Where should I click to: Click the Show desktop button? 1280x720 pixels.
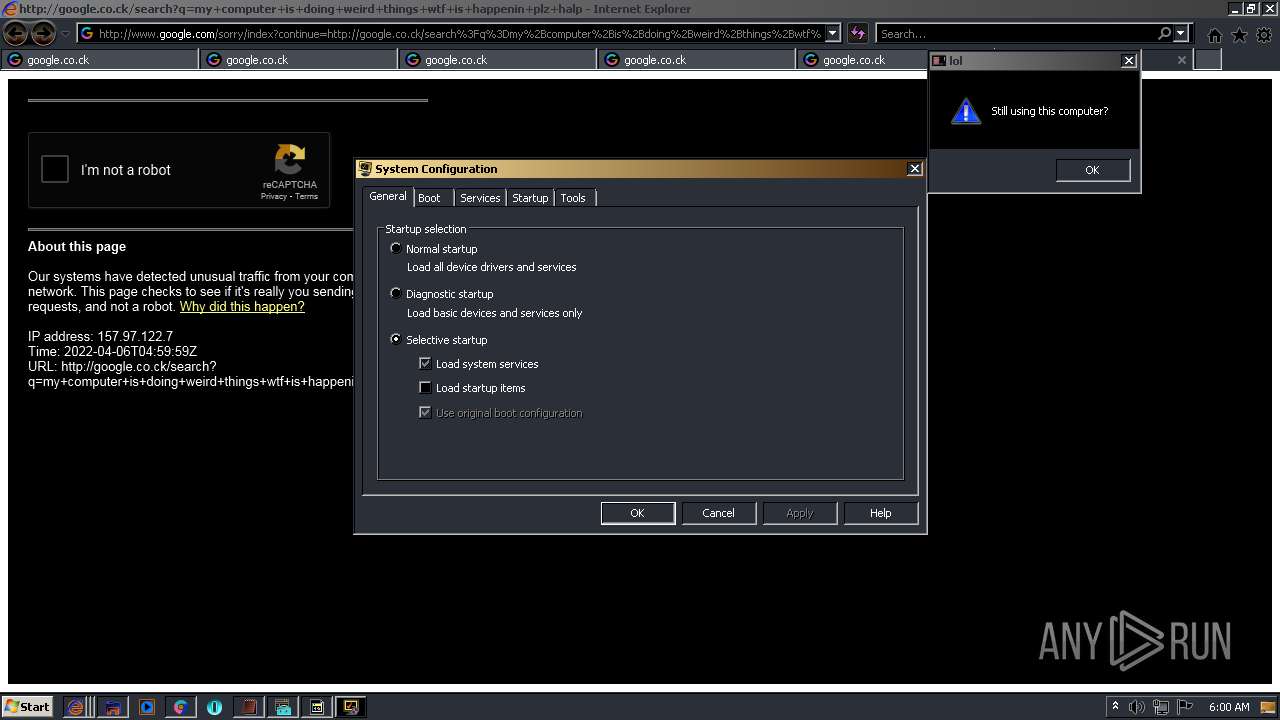[1268, 707]
